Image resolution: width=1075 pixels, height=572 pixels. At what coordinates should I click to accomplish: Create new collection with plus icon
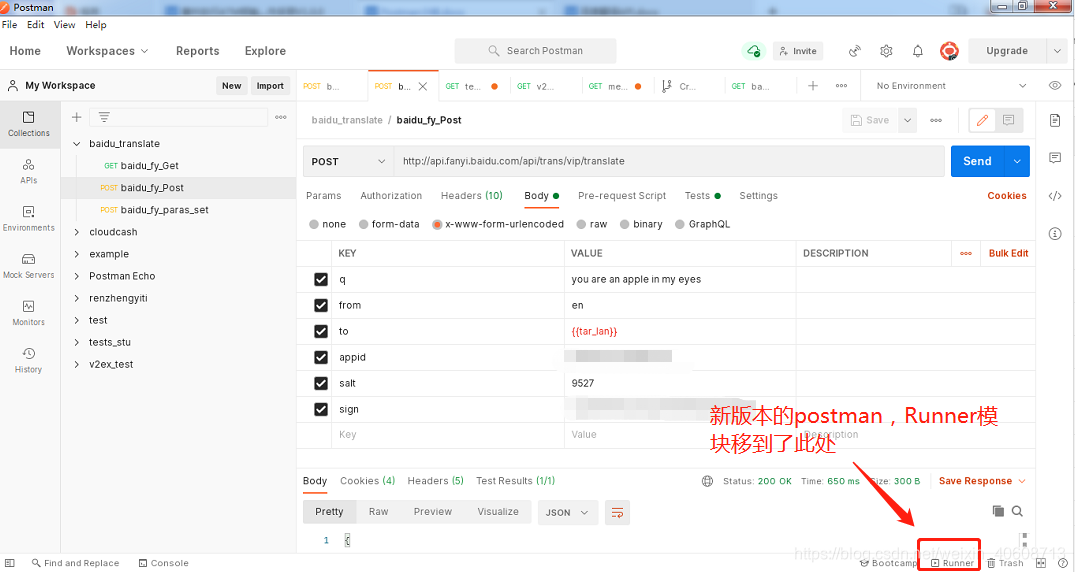(x=77, y=117)
